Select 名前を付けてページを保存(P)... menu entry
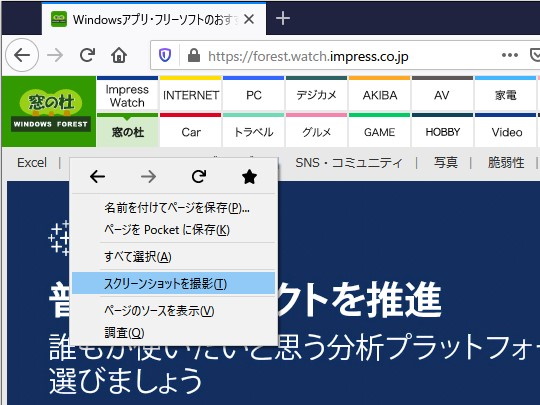 (173, 208)
